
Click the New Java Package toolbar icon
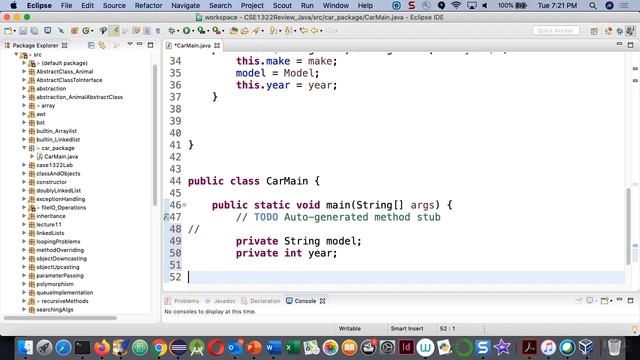point(74,31)
